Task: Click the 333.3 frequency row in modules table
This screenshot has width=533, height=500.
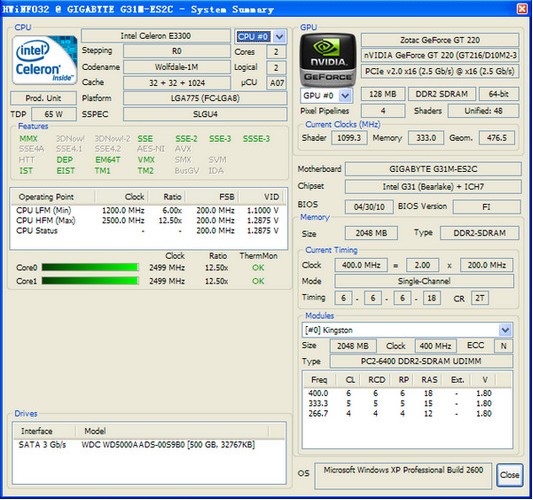Action: click(407, 403)
